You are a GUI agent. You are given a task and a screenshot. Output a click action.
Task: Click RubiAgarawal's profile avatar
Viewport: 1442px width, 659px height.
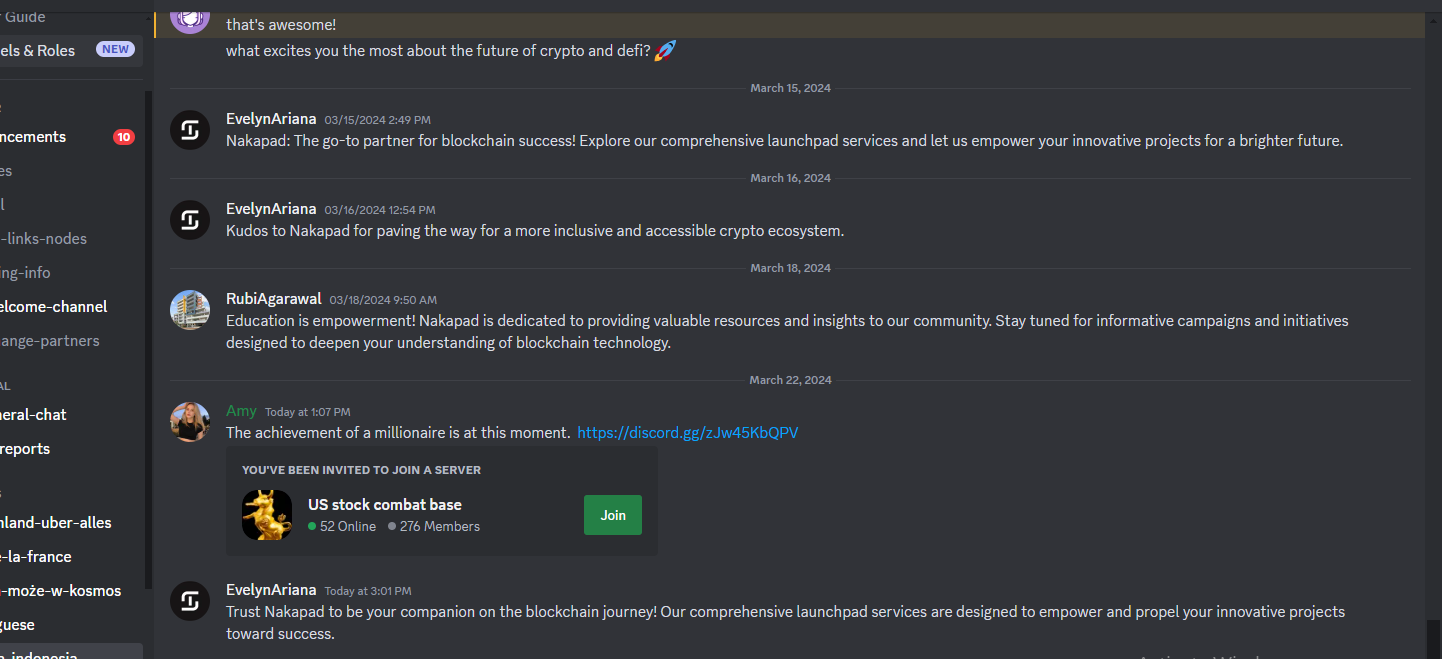190,310
